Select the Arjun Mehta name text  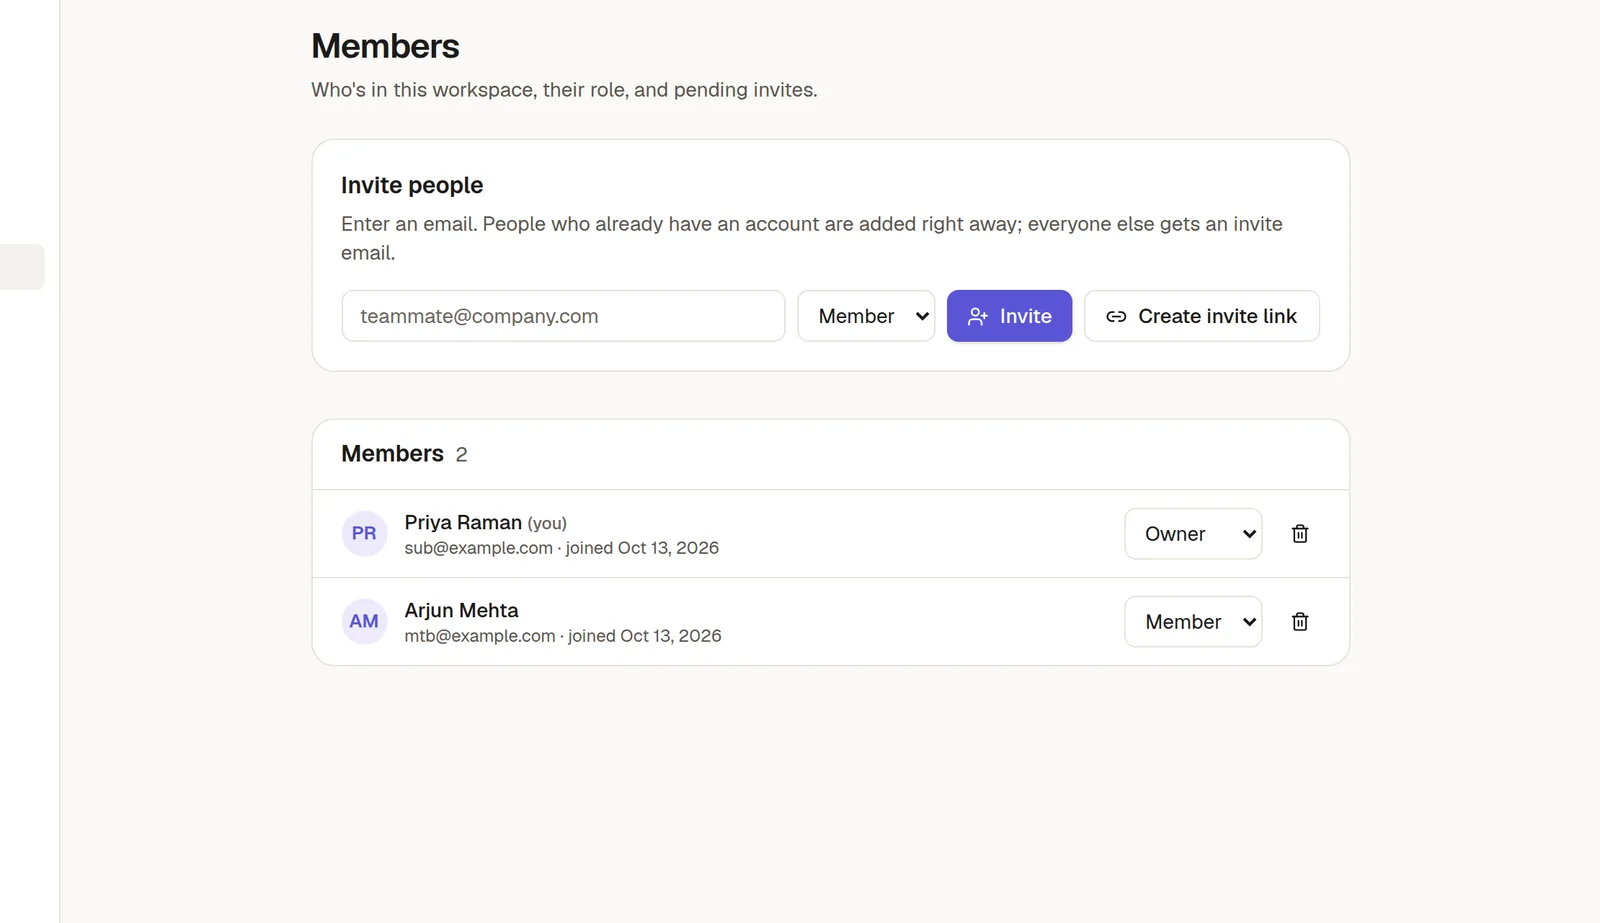pos(461,610)
